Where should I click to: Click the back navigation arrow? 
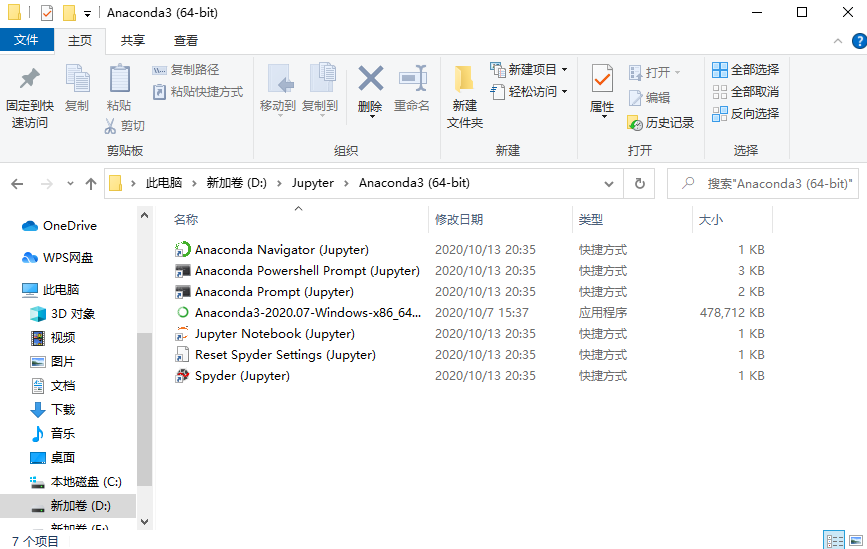pos(17,184)
